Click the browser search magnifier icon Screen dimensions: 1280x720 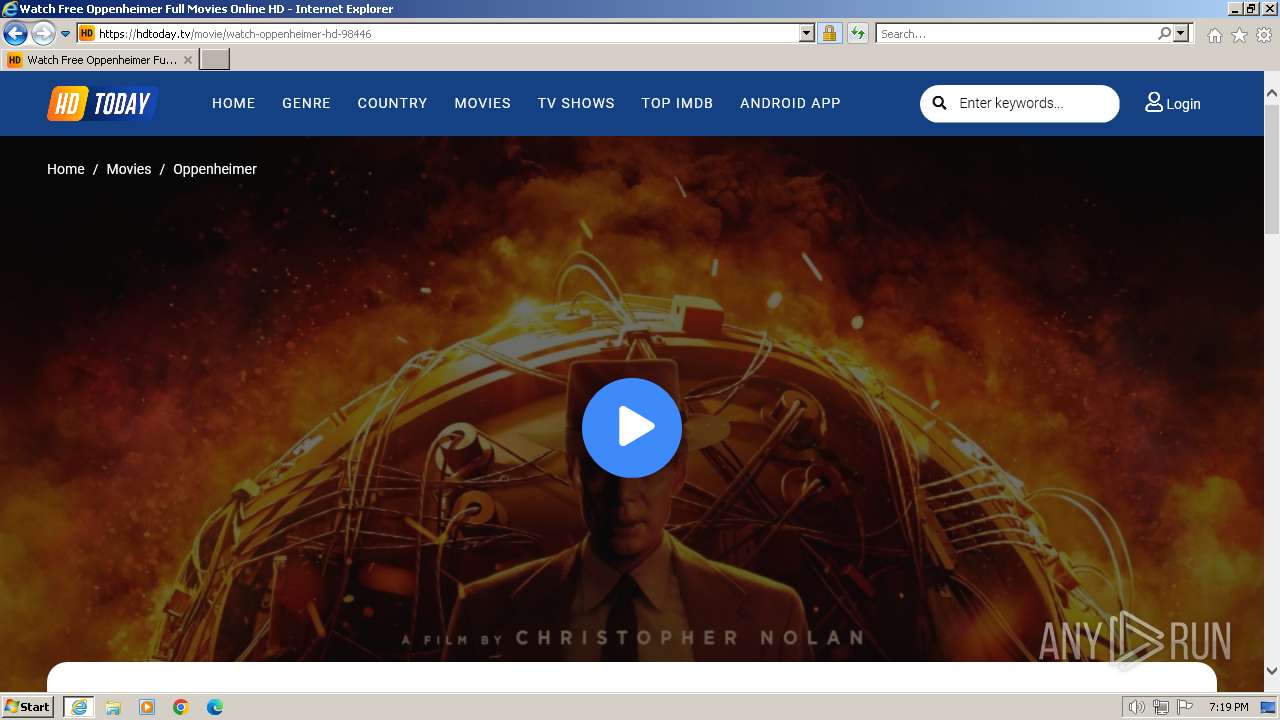click(x=1164, y=33)
